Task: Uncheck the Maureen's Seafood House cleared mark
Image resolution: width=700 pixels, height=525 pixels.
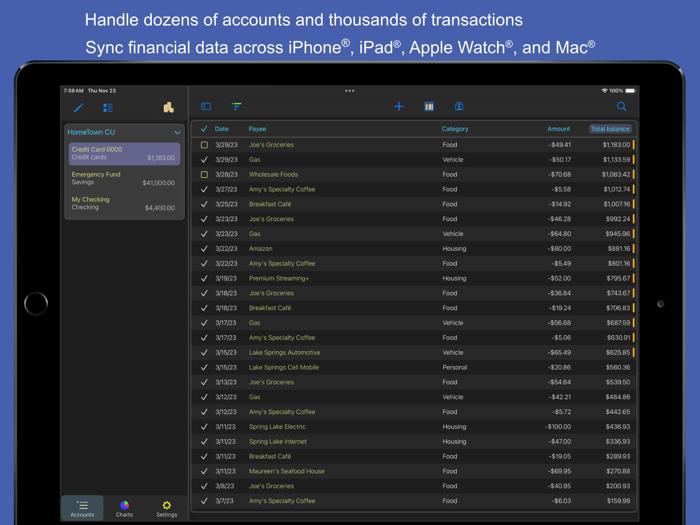Action: (x=204, y=471)
